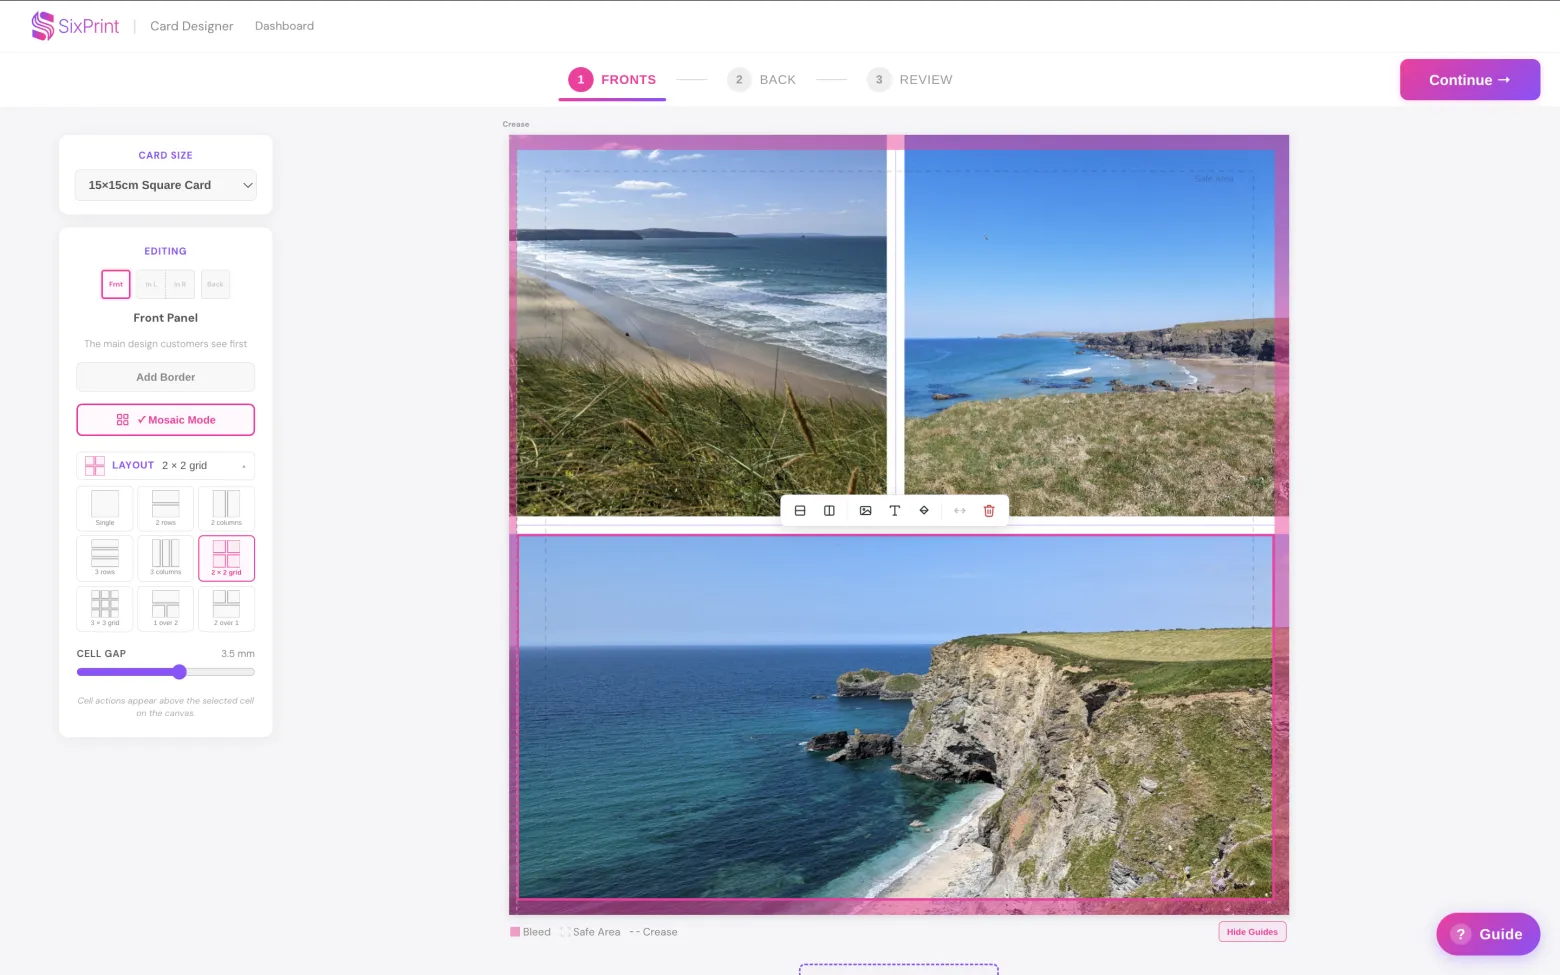Screen dimensions: 1560x975
Task: Split selected cell into rows icon
Action: click(800, 511)
